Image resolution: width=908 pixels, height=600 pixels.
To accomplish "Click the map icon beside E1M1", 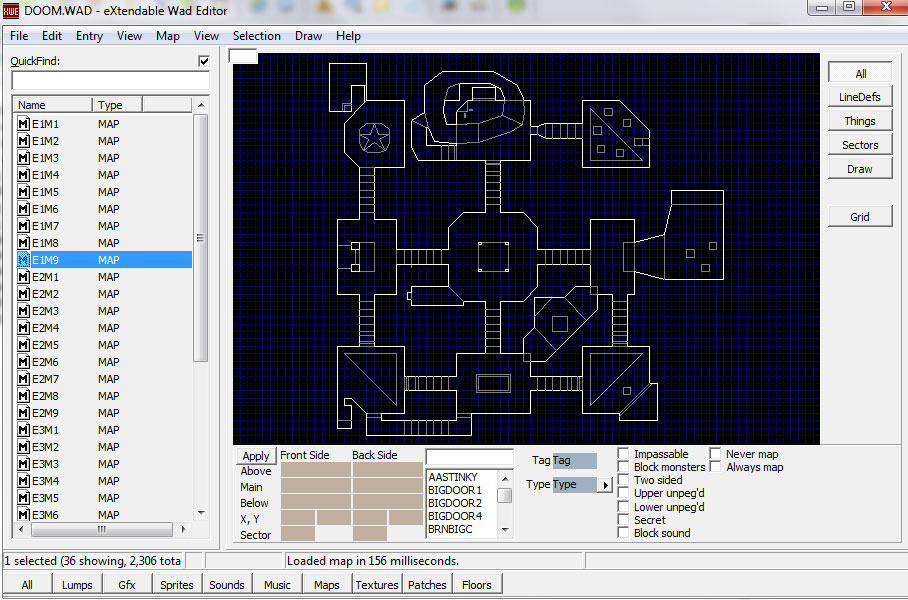I will click(x=24, y=124).
